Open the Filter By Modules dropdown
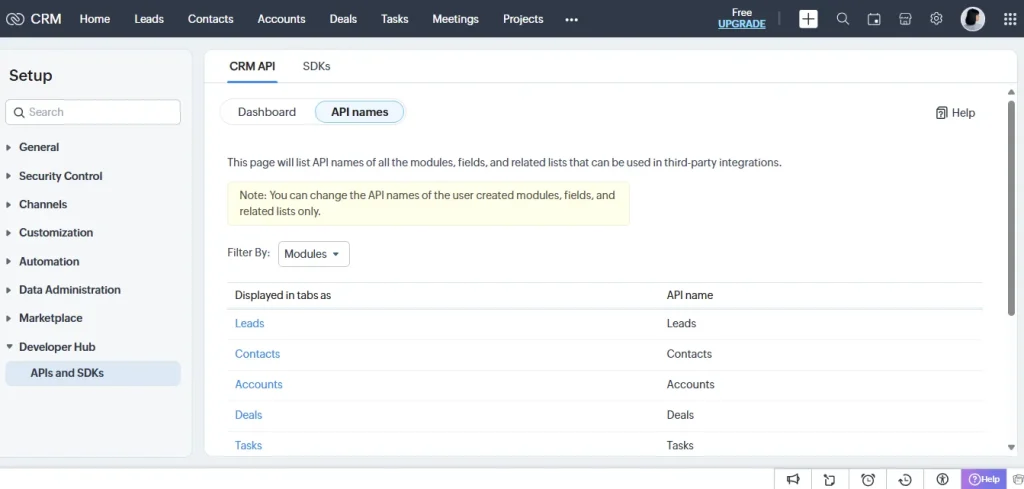Image resolution: width=1024 pixels, height=489 pixels. (x=313, y=254)
